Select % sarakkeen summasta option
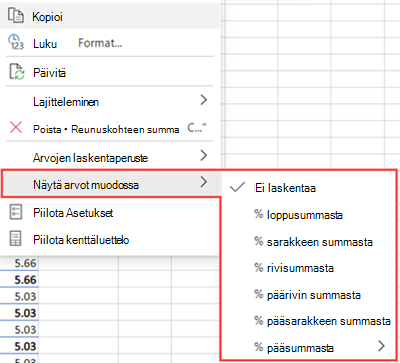 (308, 242)
